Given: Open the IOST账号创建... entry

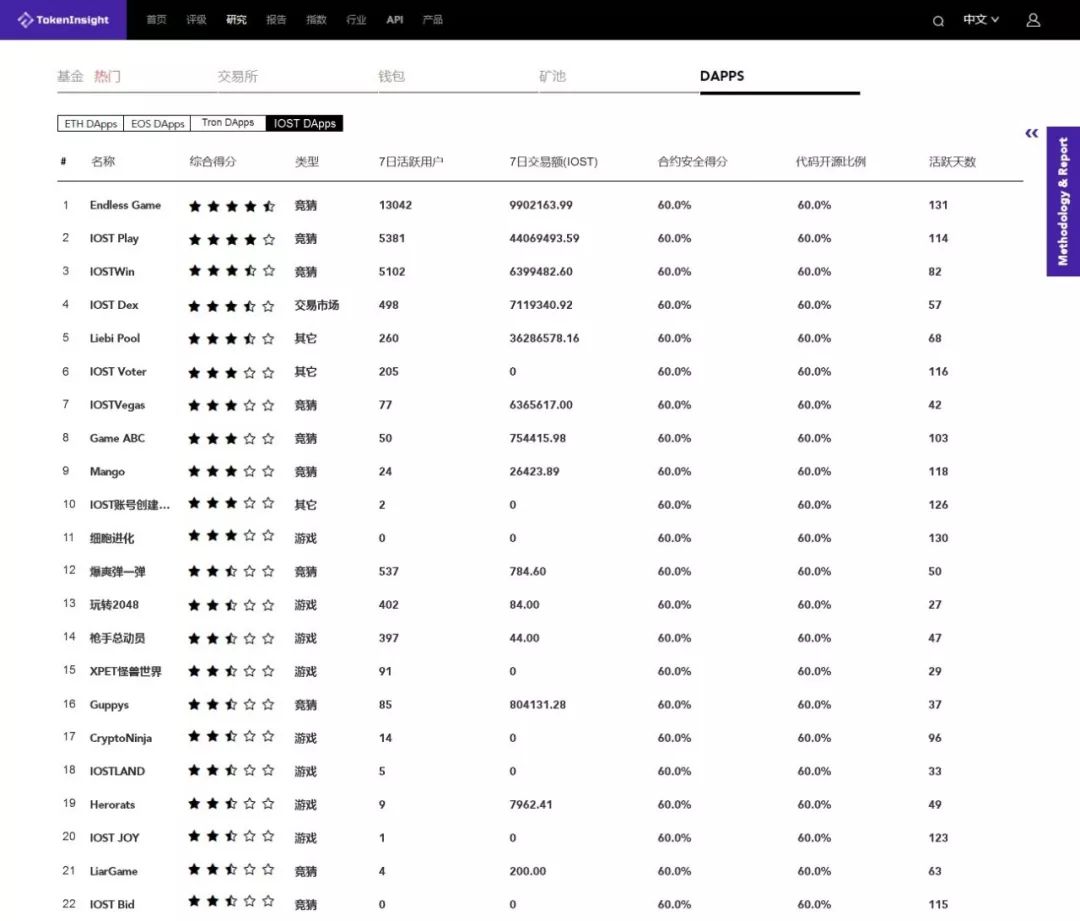Looking at the screenshot, I should [129, 504].
